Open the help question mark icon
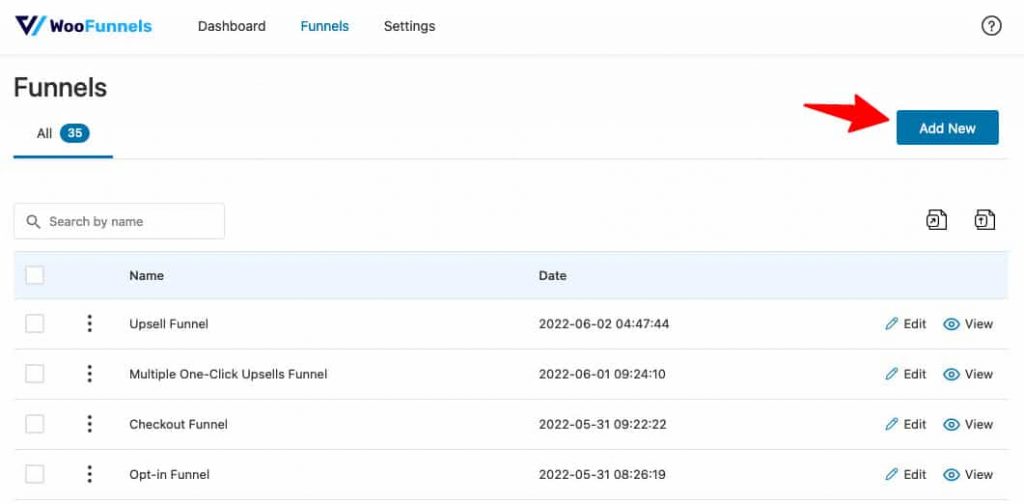1024x504 pixels. click(991, 26)
